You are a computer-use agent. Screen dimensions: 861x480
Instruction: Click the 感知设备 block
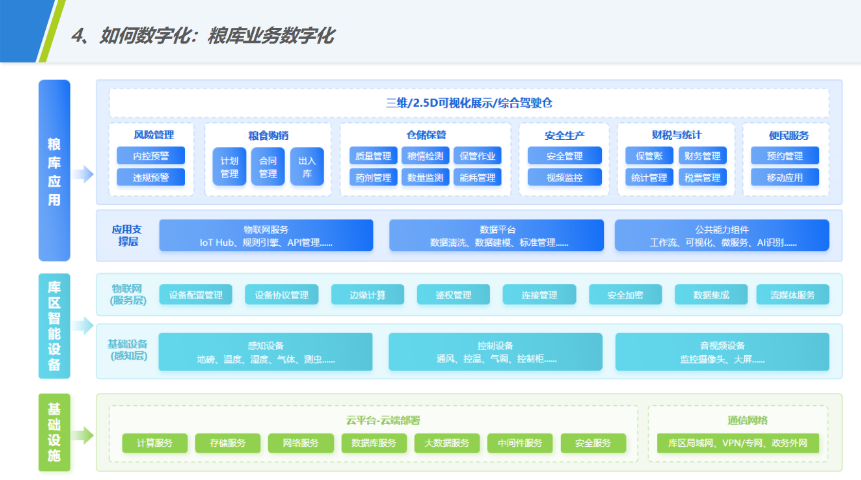coord(266,352)
